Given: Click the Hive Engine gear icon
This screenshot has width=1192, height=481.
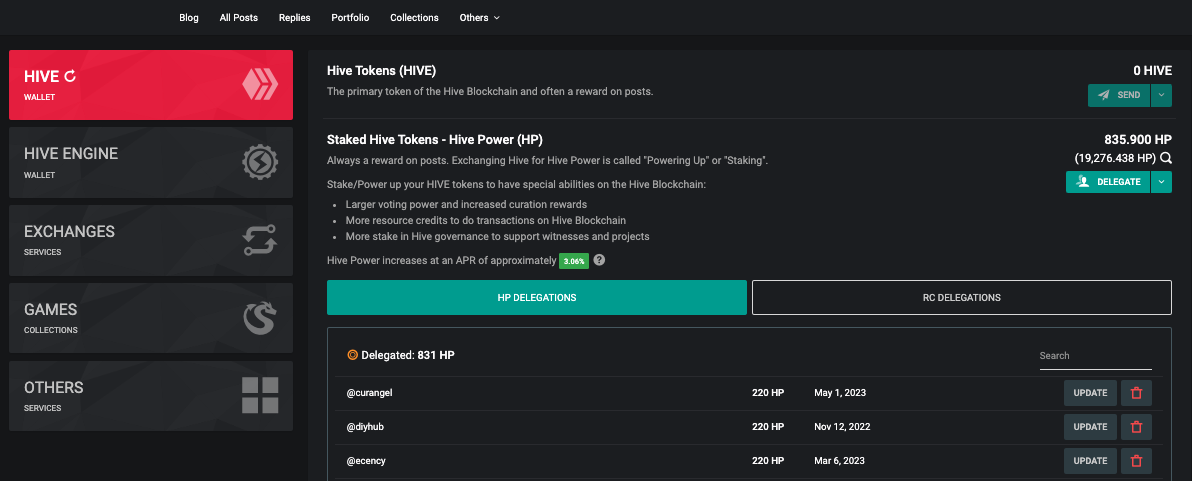Looking at the screenshot, I should 260,162.
